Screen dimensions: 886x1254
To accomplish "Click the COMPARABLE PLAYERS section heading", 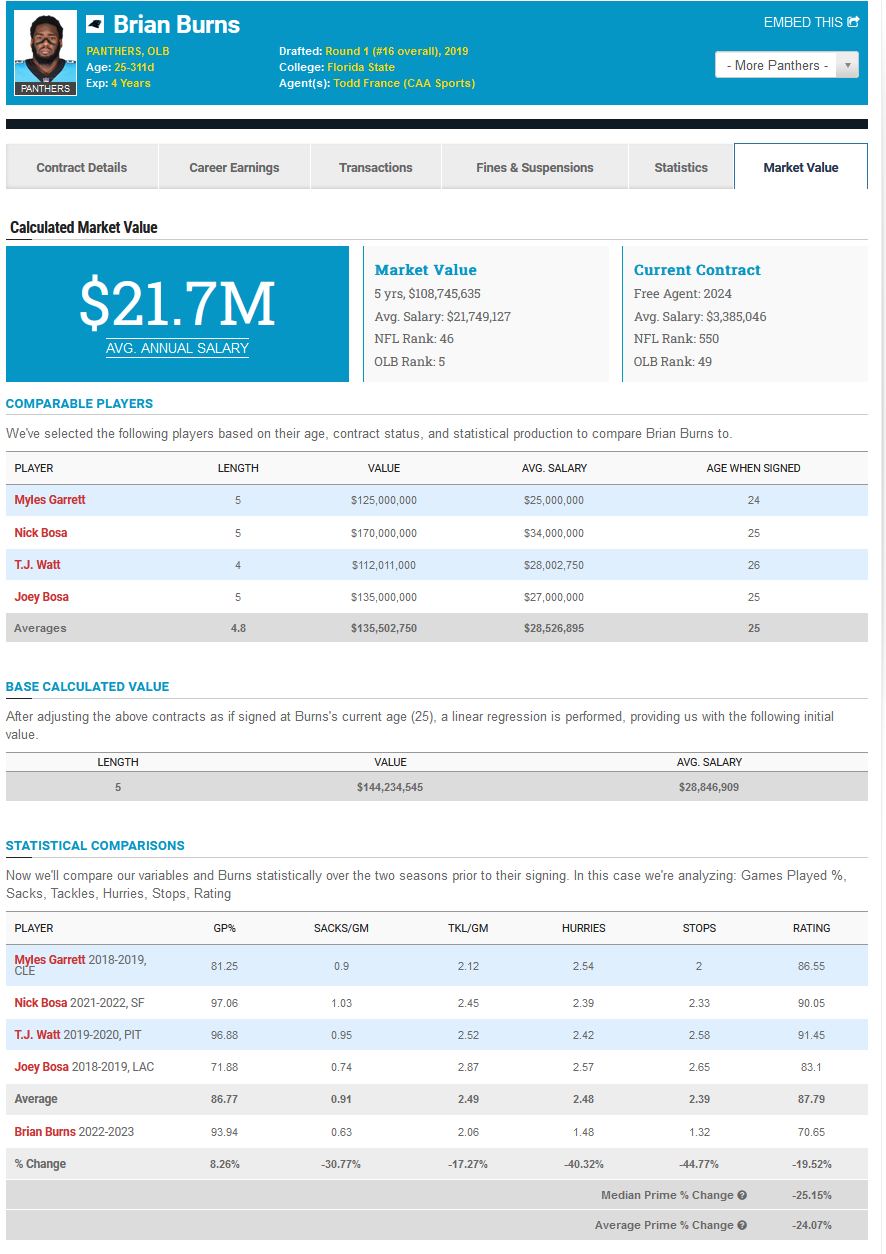I will (79, 403).
